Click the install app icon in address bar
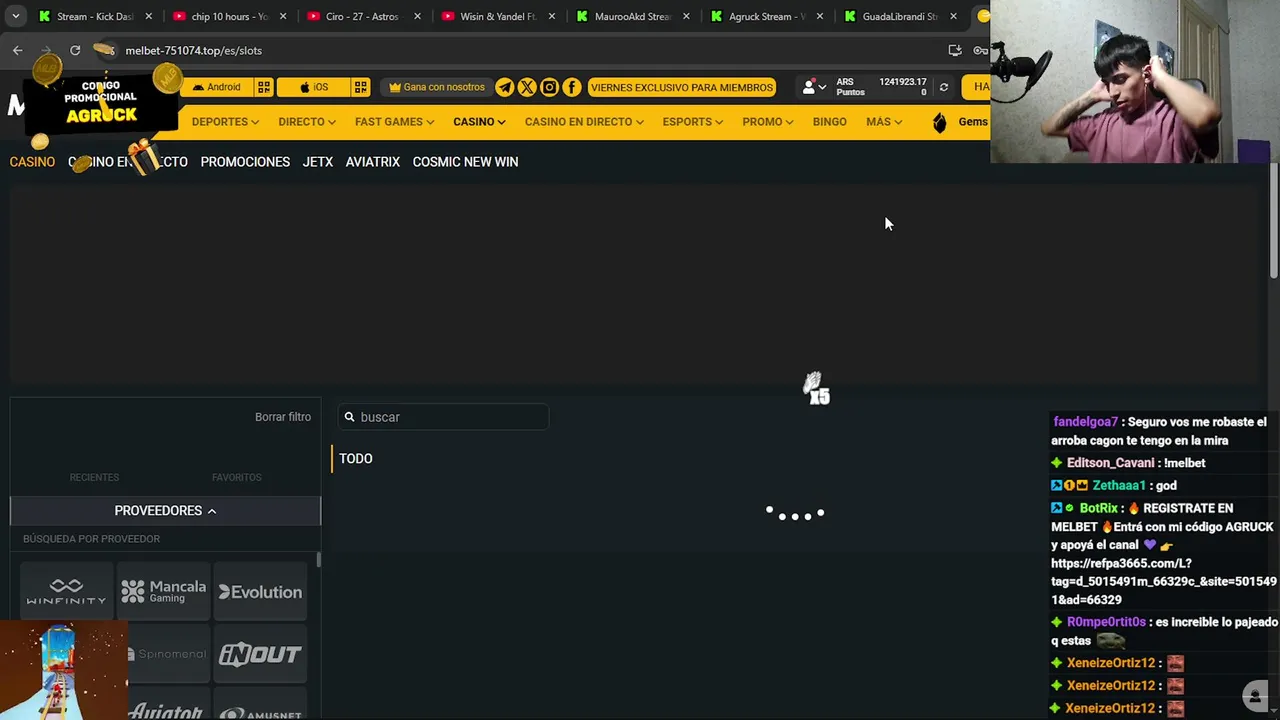The height and width of the screenshot is (720, 1280). coord(955,50)
